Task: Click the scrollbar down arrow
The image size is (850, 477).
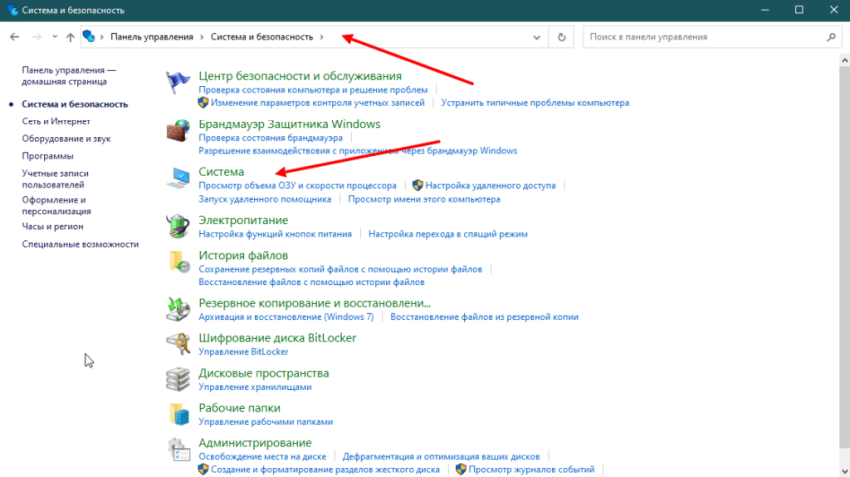Action: (845, 471)
